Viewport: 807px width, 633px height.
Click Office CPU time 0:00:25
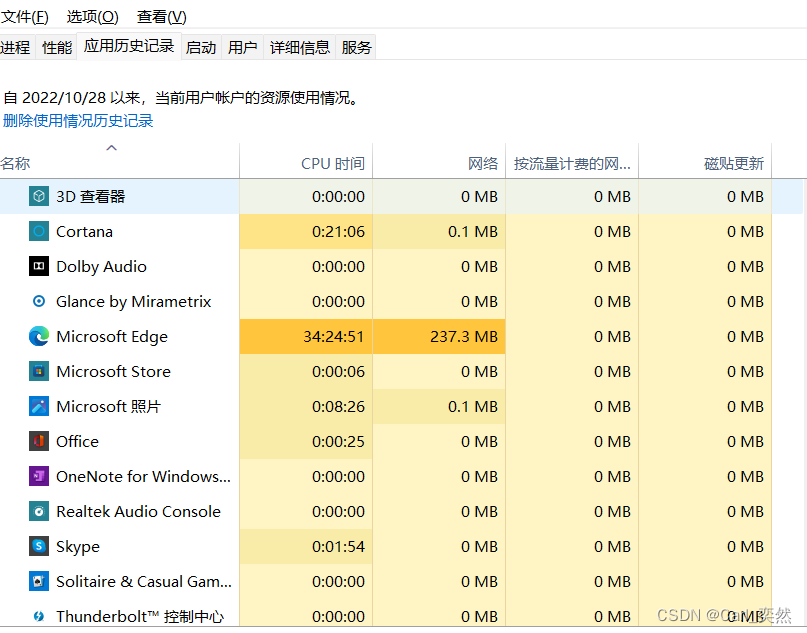(338, 442)
